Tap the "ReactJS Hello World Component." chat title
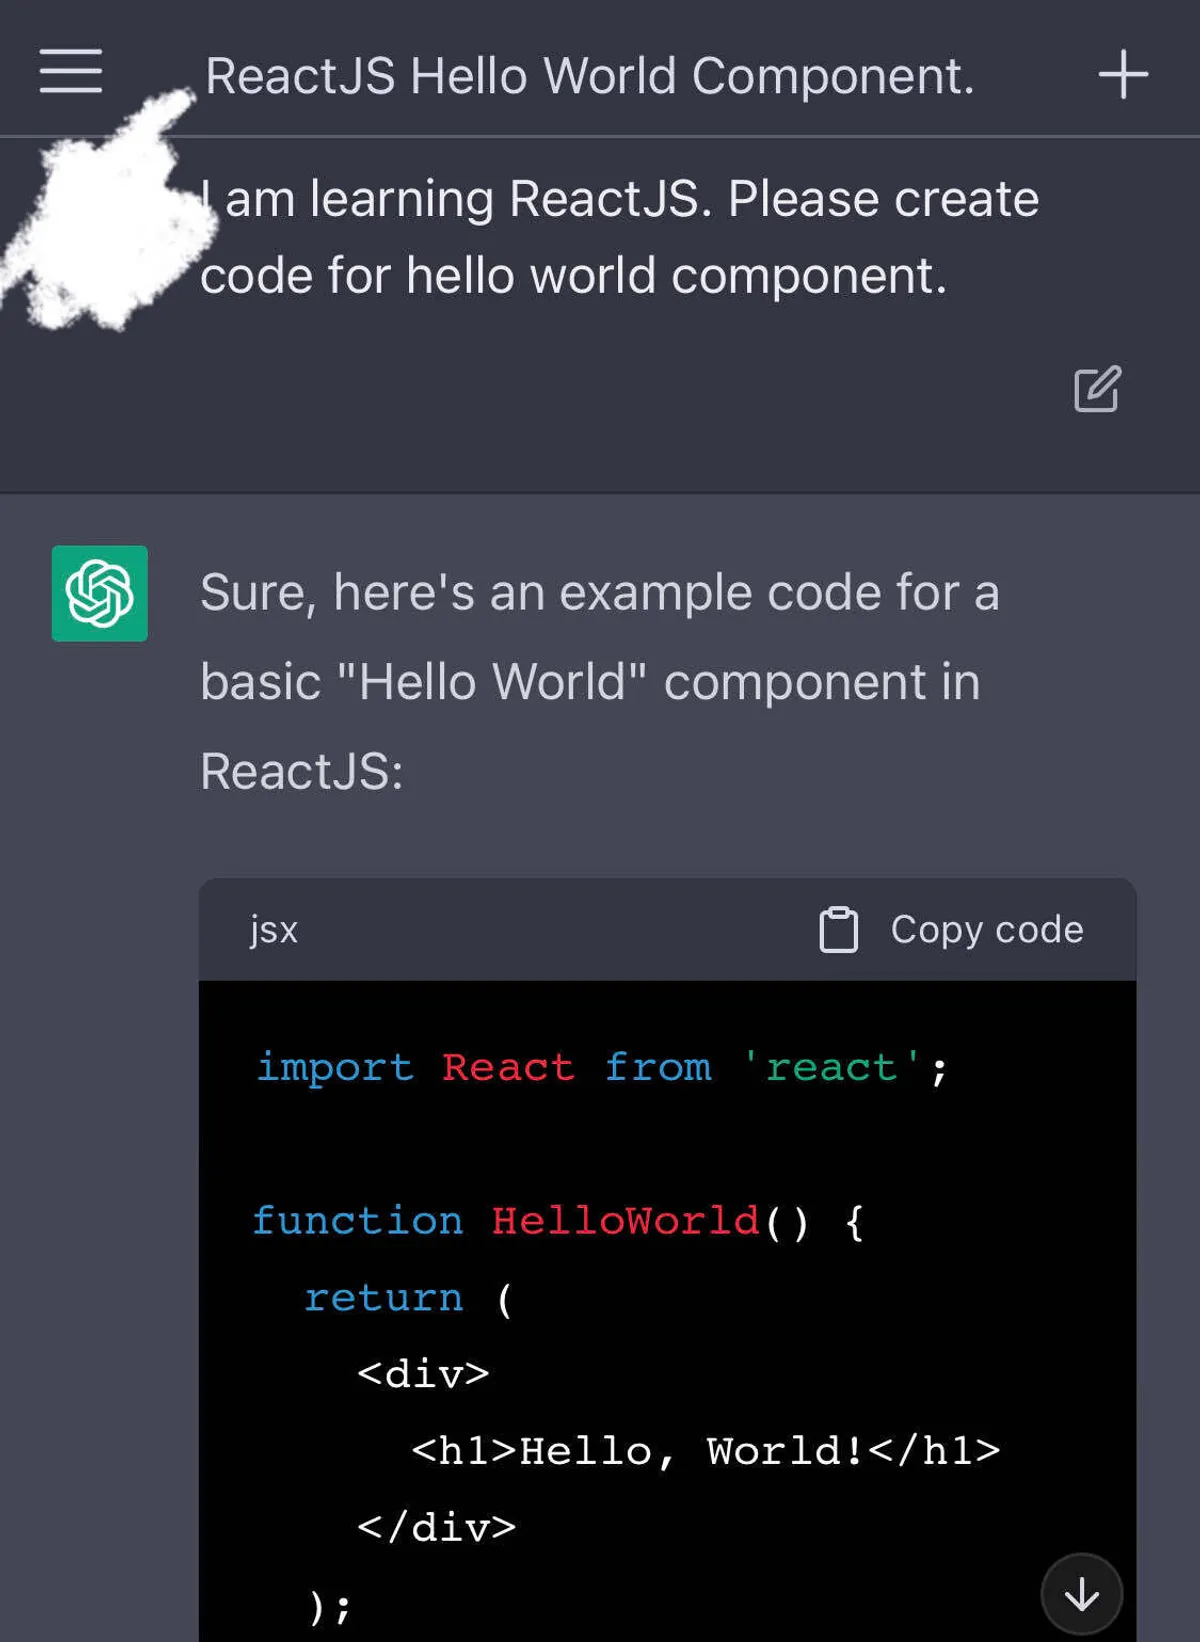The width and height of the screenshot is (1200, 1642). click(589, 76)
